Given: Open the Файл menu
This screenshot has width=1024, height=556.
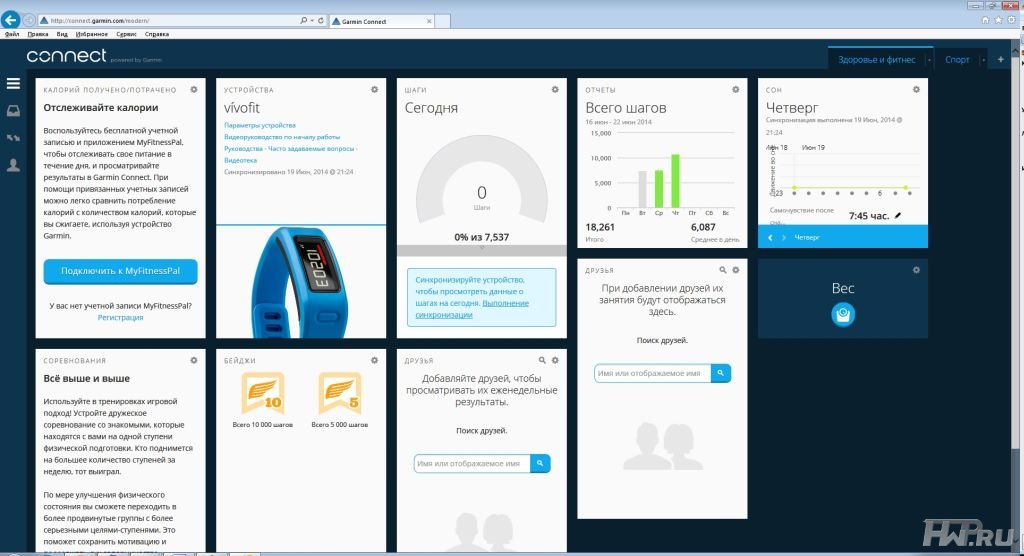Looking at the screenshot, I should click(x=12, y=34).
